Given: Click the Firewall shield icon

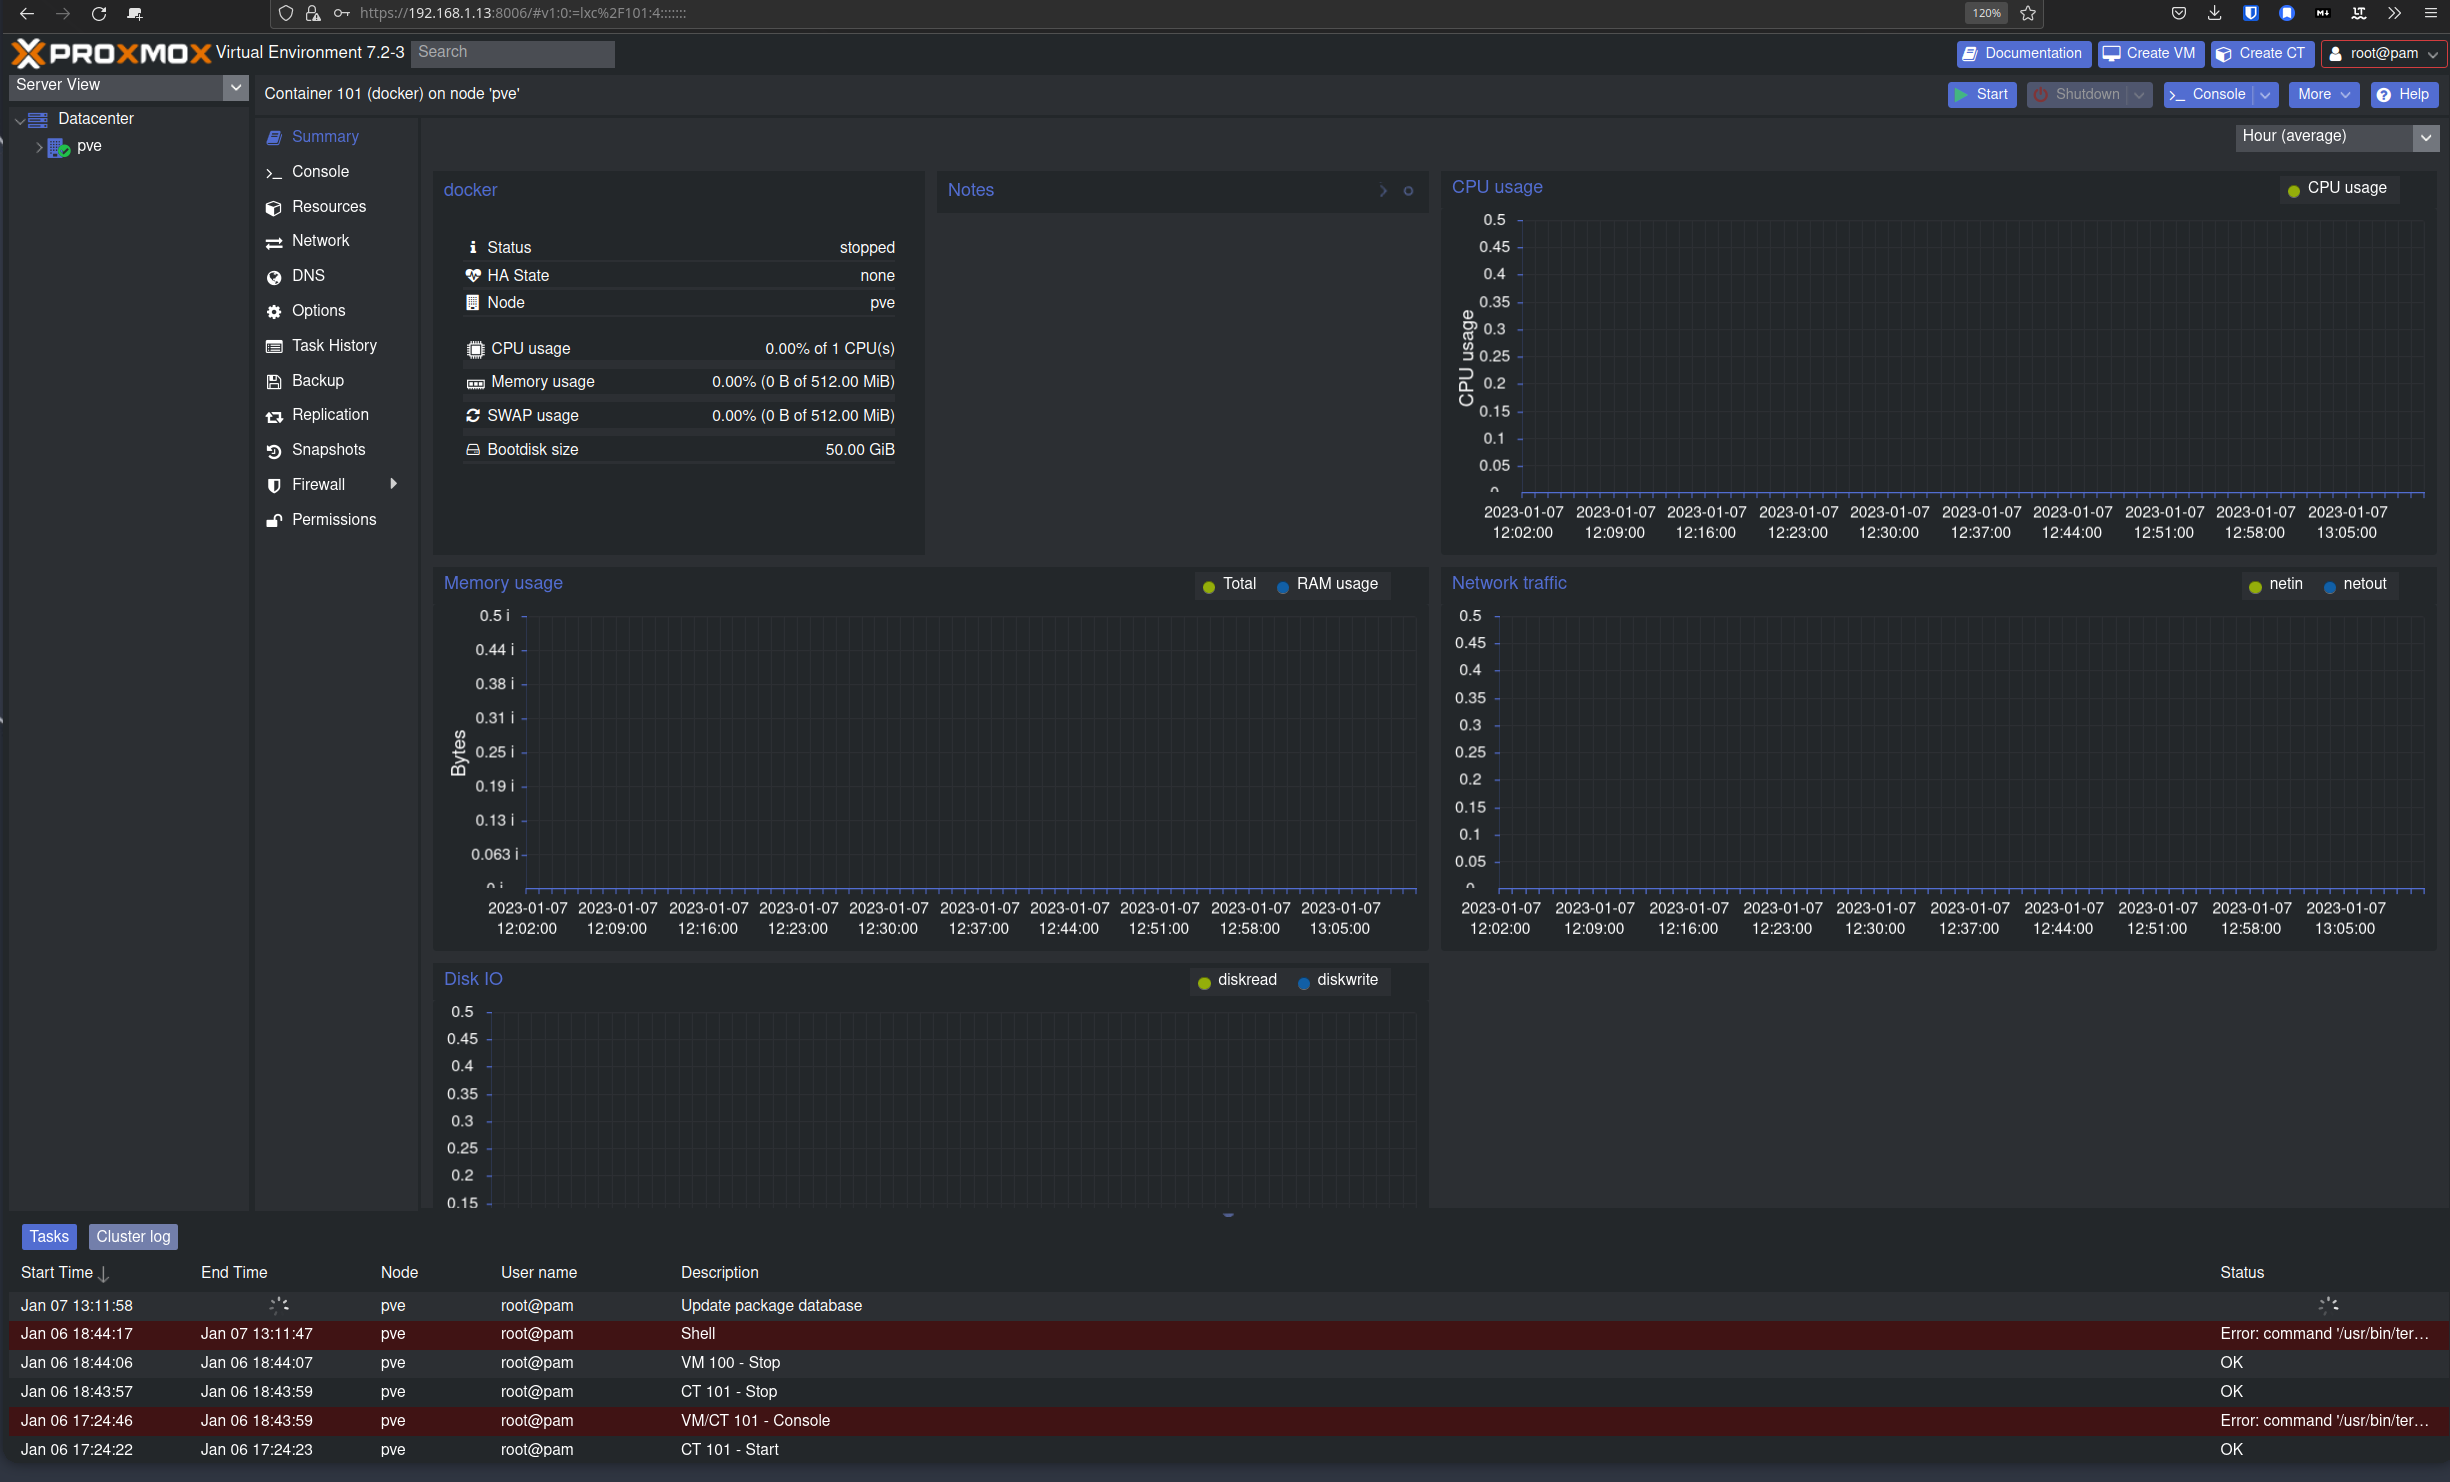Looking at the screenshot, I should [x=274, y=485].
